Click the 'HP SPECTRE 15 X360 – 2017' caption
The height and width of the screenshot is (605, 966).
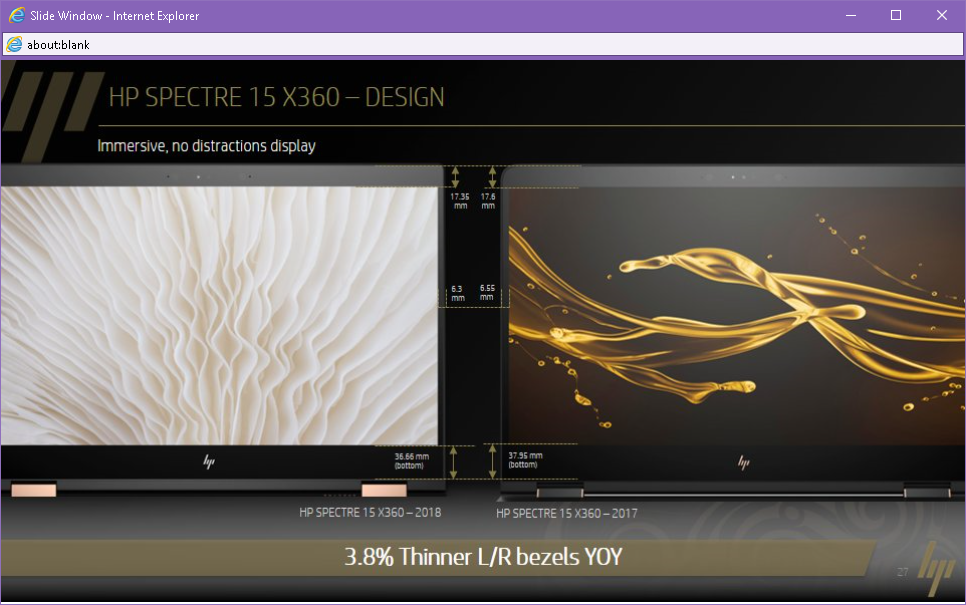[x=567, y=514]
